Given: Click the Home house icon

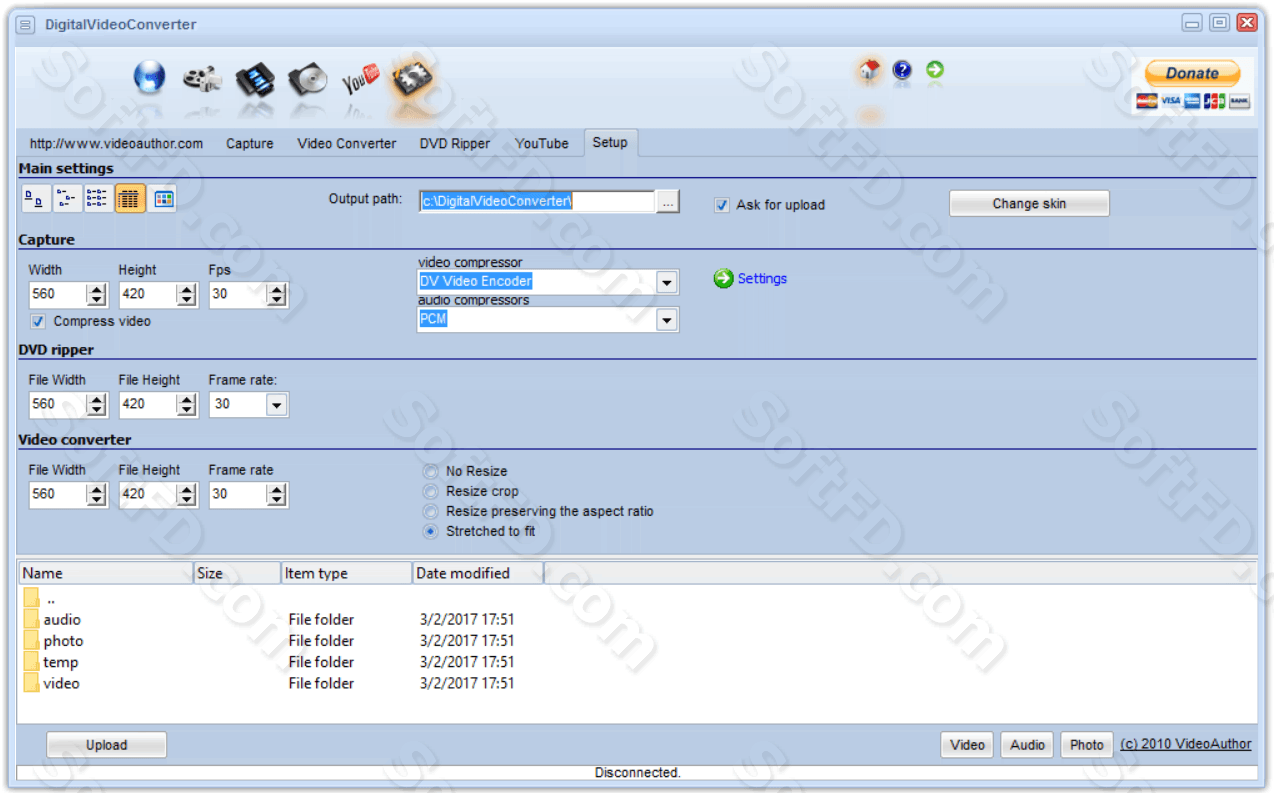Looking at the screenshot, I should click(869, 70).
